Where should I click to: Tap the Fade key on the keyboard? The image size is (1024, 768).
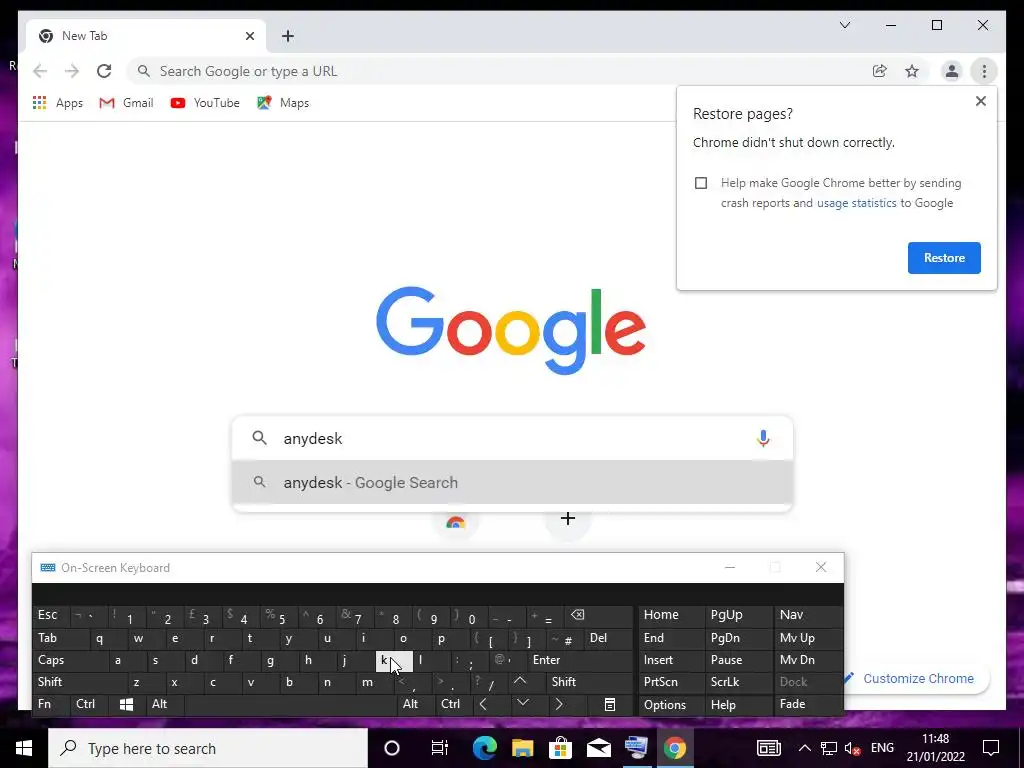coord(808,705)
